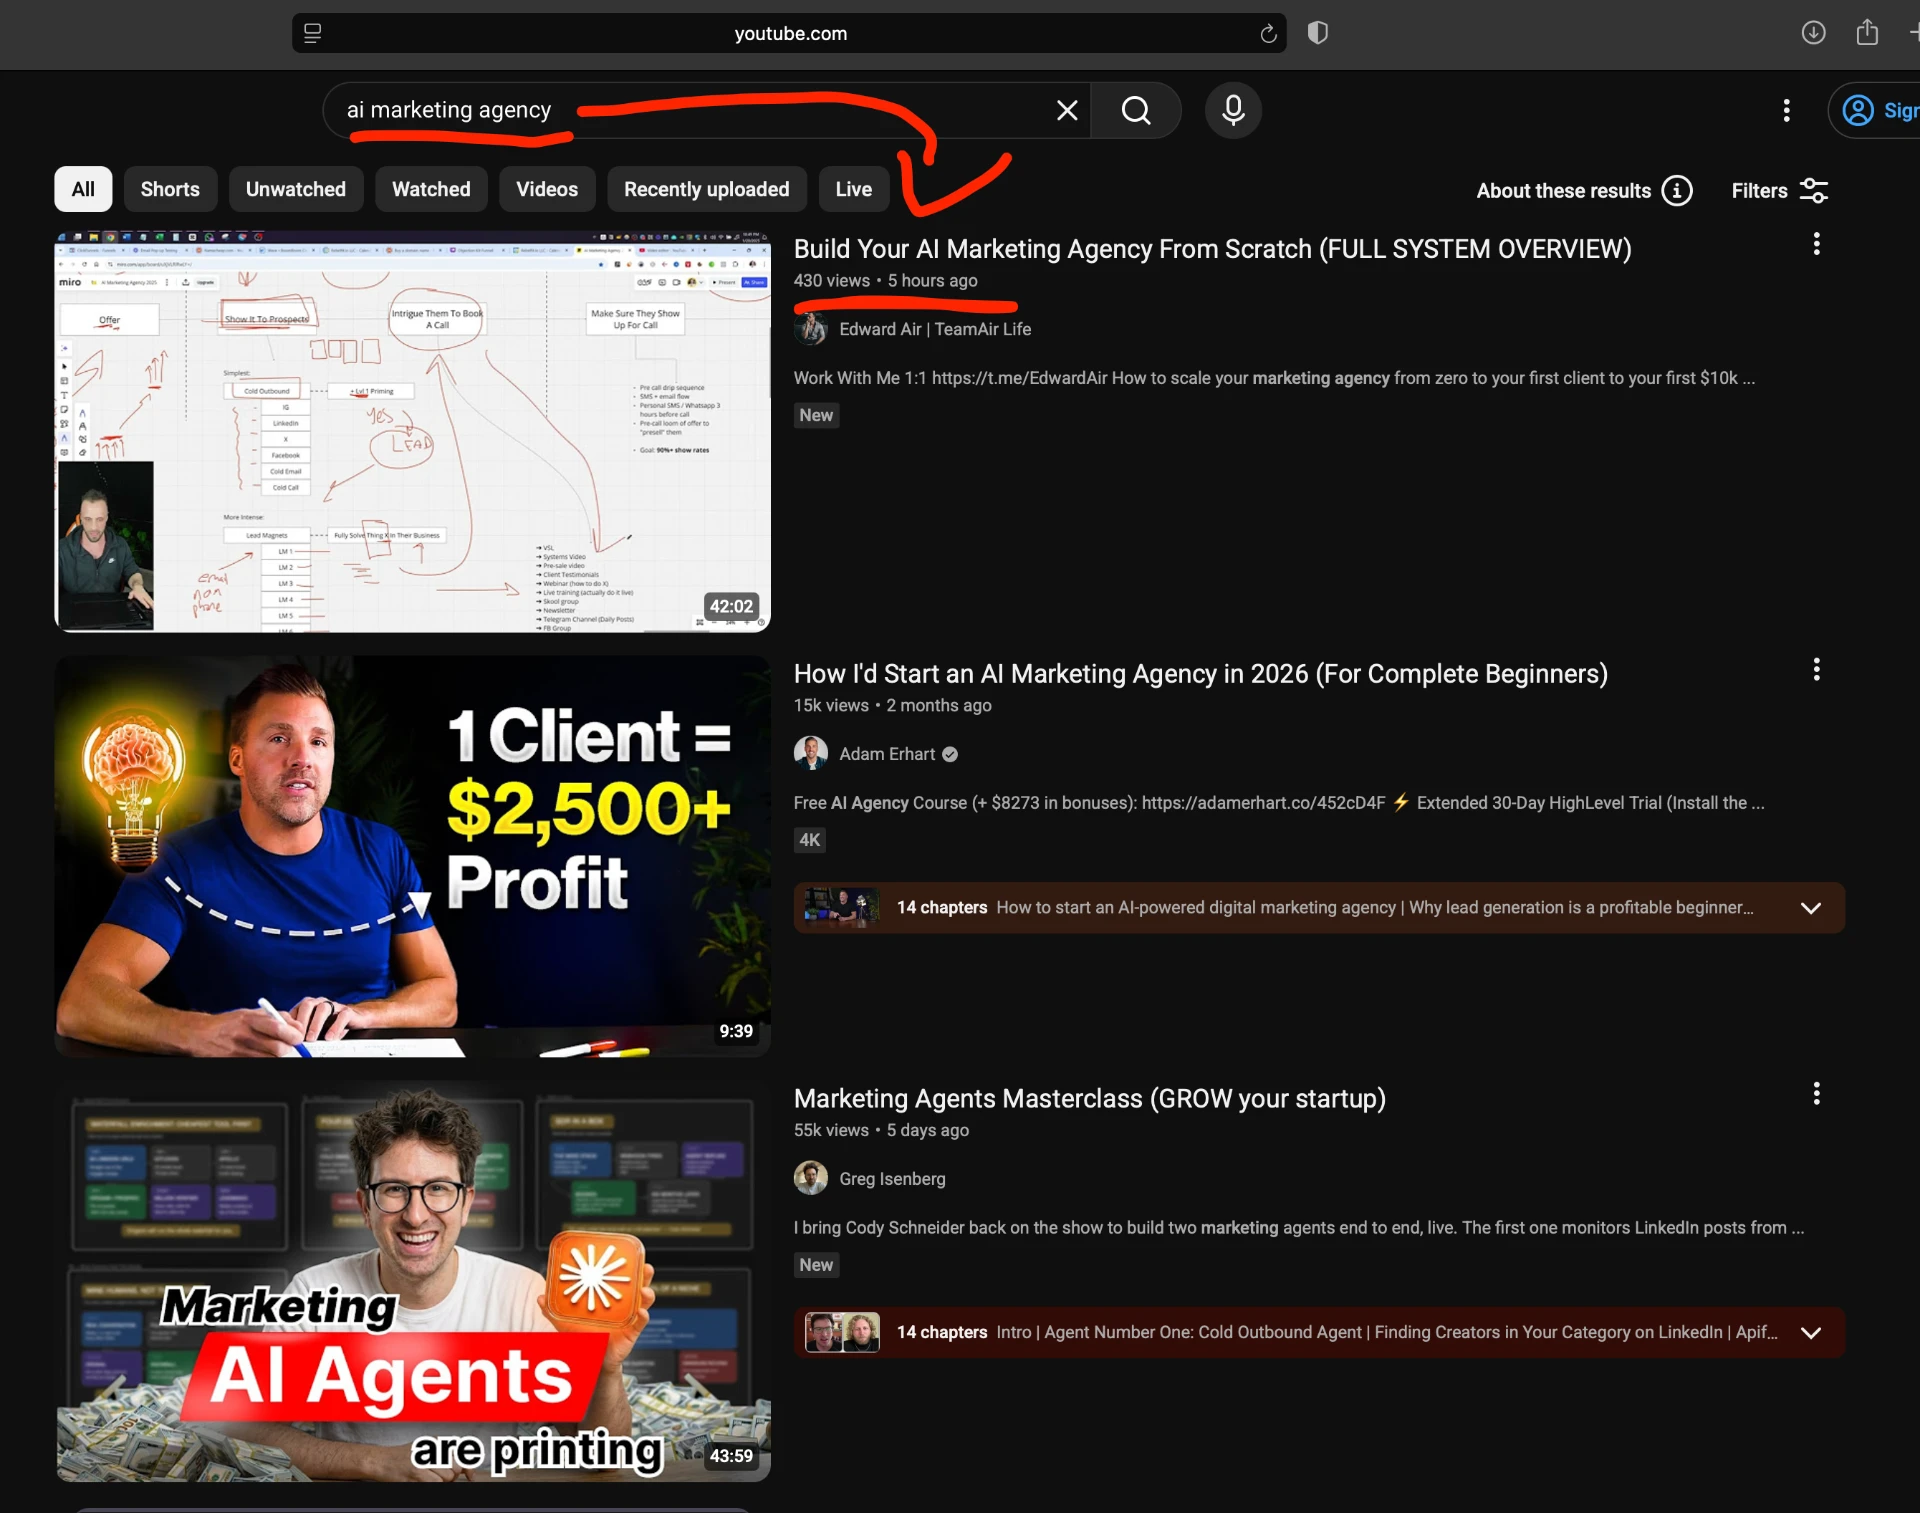Click the New badge on Greg Isenberg video
This screenshot has width=1920, height=1513.
(816, 1265)
